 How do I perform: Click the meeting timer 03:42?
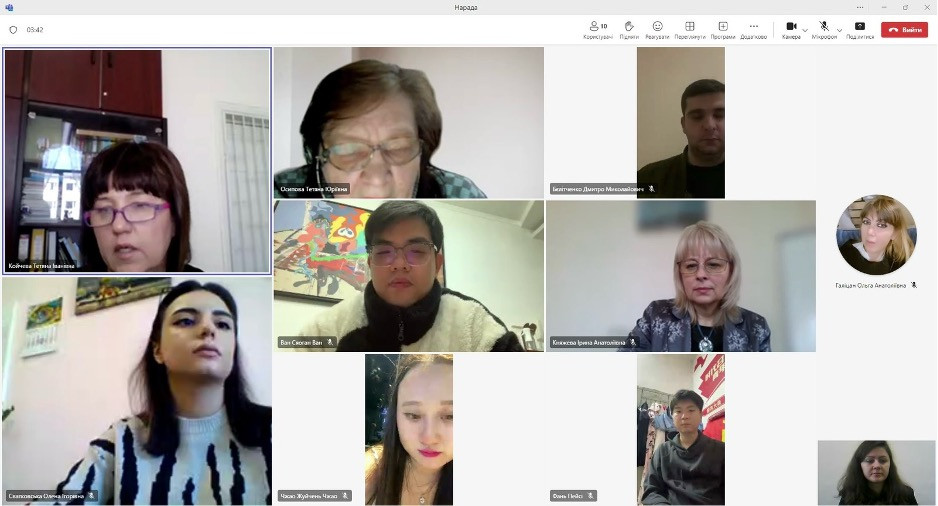[x=35, y=30]
